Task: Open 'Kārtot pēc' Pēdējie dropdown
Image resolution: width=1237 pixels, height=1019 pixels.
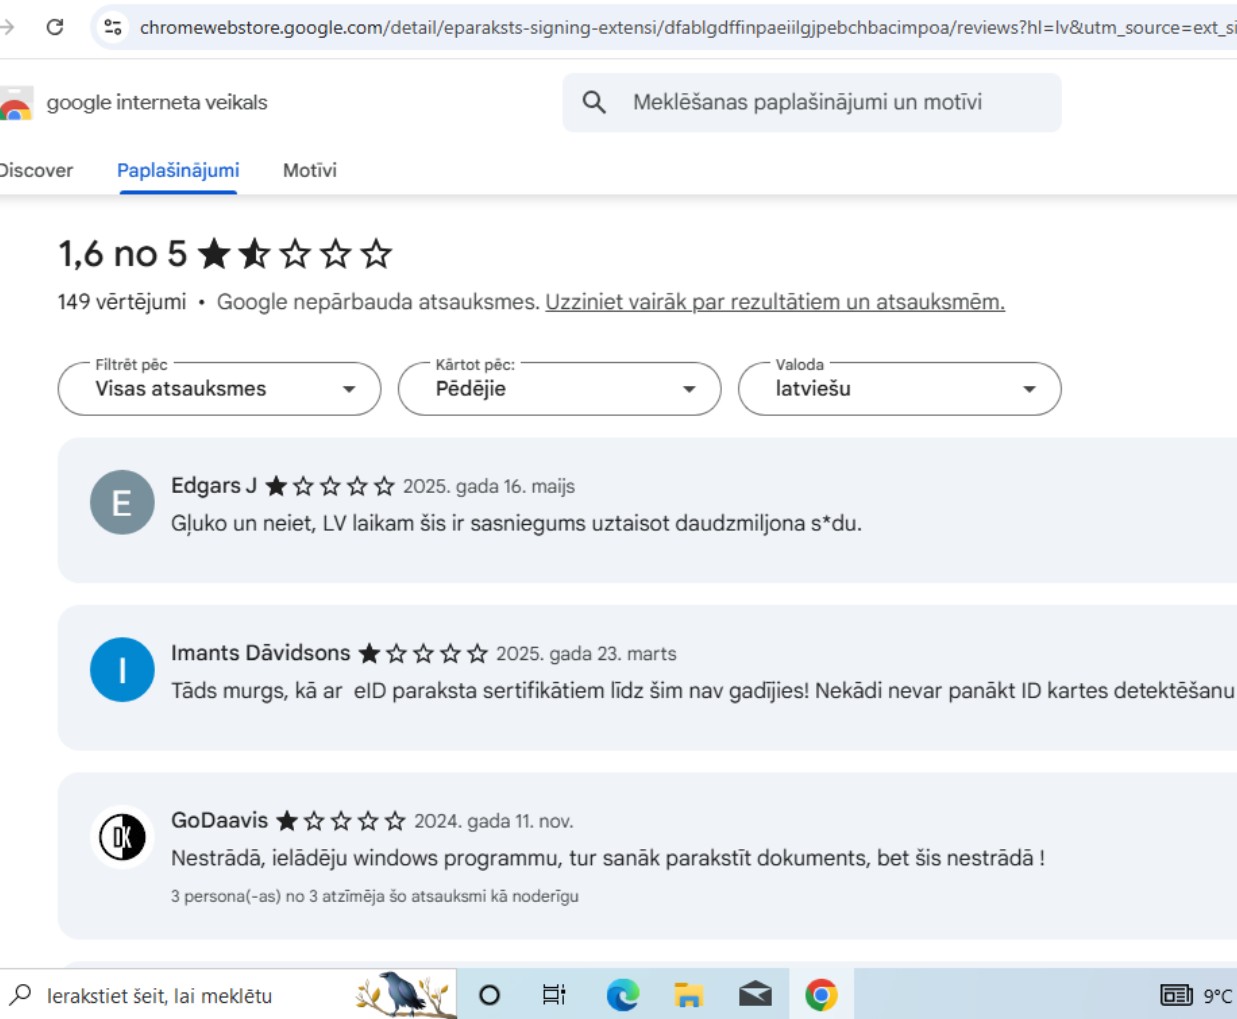Action: 559,389
